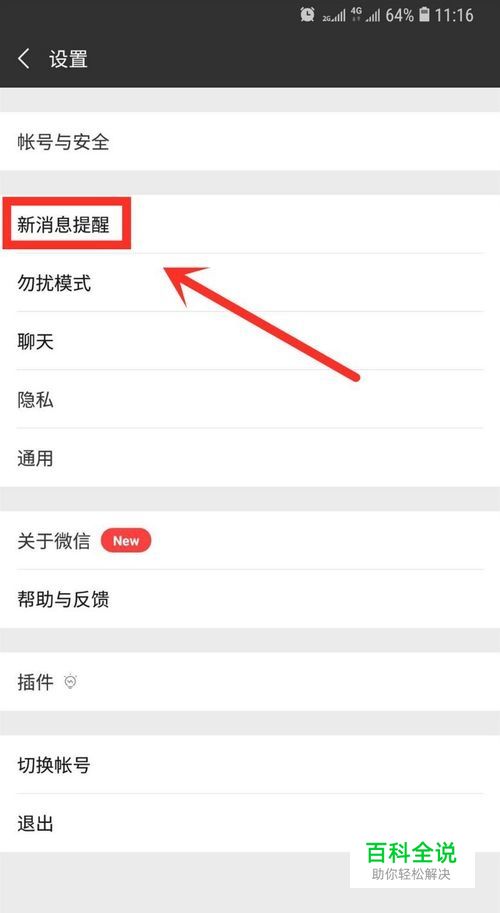
Task: Tap the lightbulb icon beside 插件
Action: 70,681
